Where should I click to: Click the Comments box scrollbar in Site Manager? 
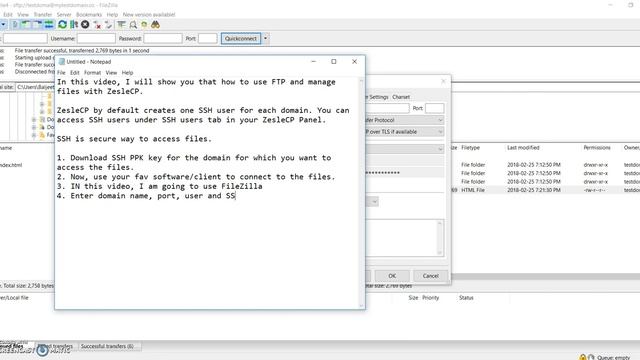click(x=440, y=238)
